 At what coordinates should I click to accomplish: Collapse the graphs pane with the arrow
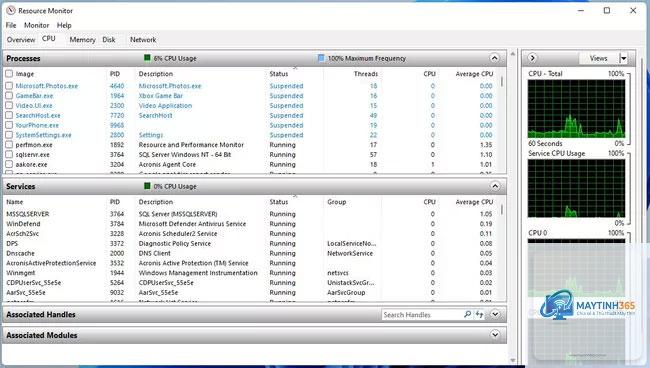pos(533,58)
